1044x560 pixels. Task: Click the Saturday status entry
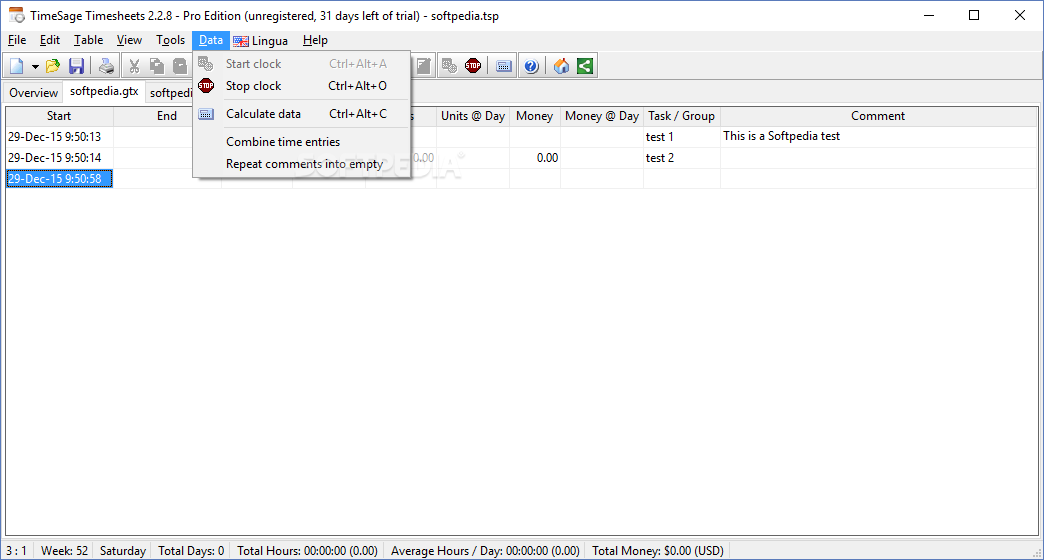(x=123, y=551)
